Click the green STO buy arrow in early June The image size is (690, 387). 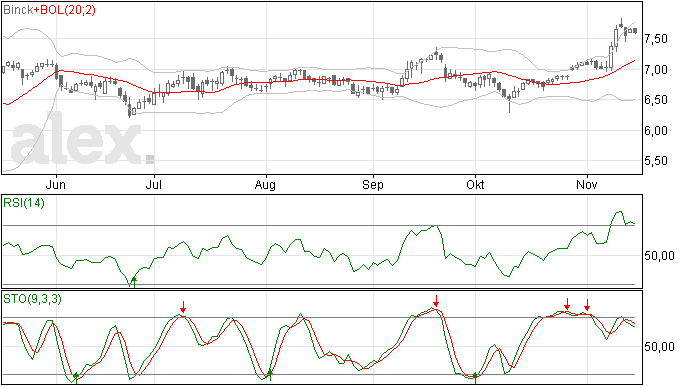click(77, 378)
